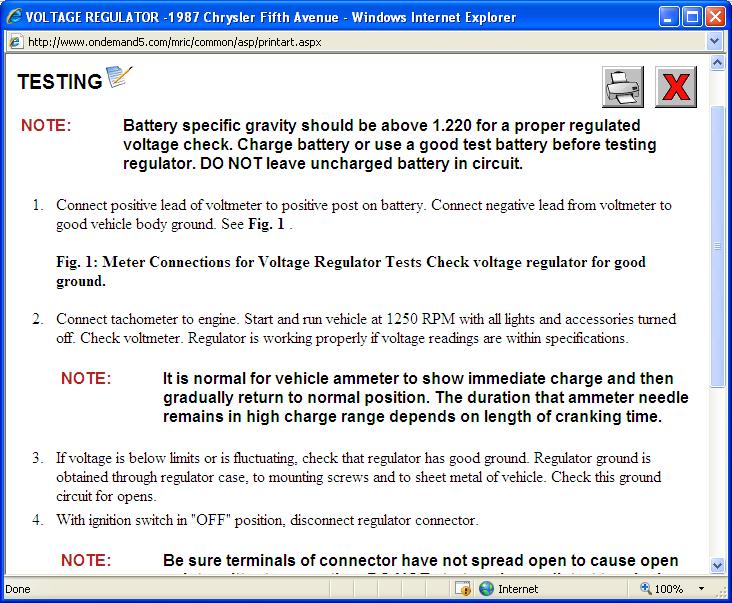Click the 100% zoom level button
This screenshot has width=732, height=603.
(x=669, y=589)
